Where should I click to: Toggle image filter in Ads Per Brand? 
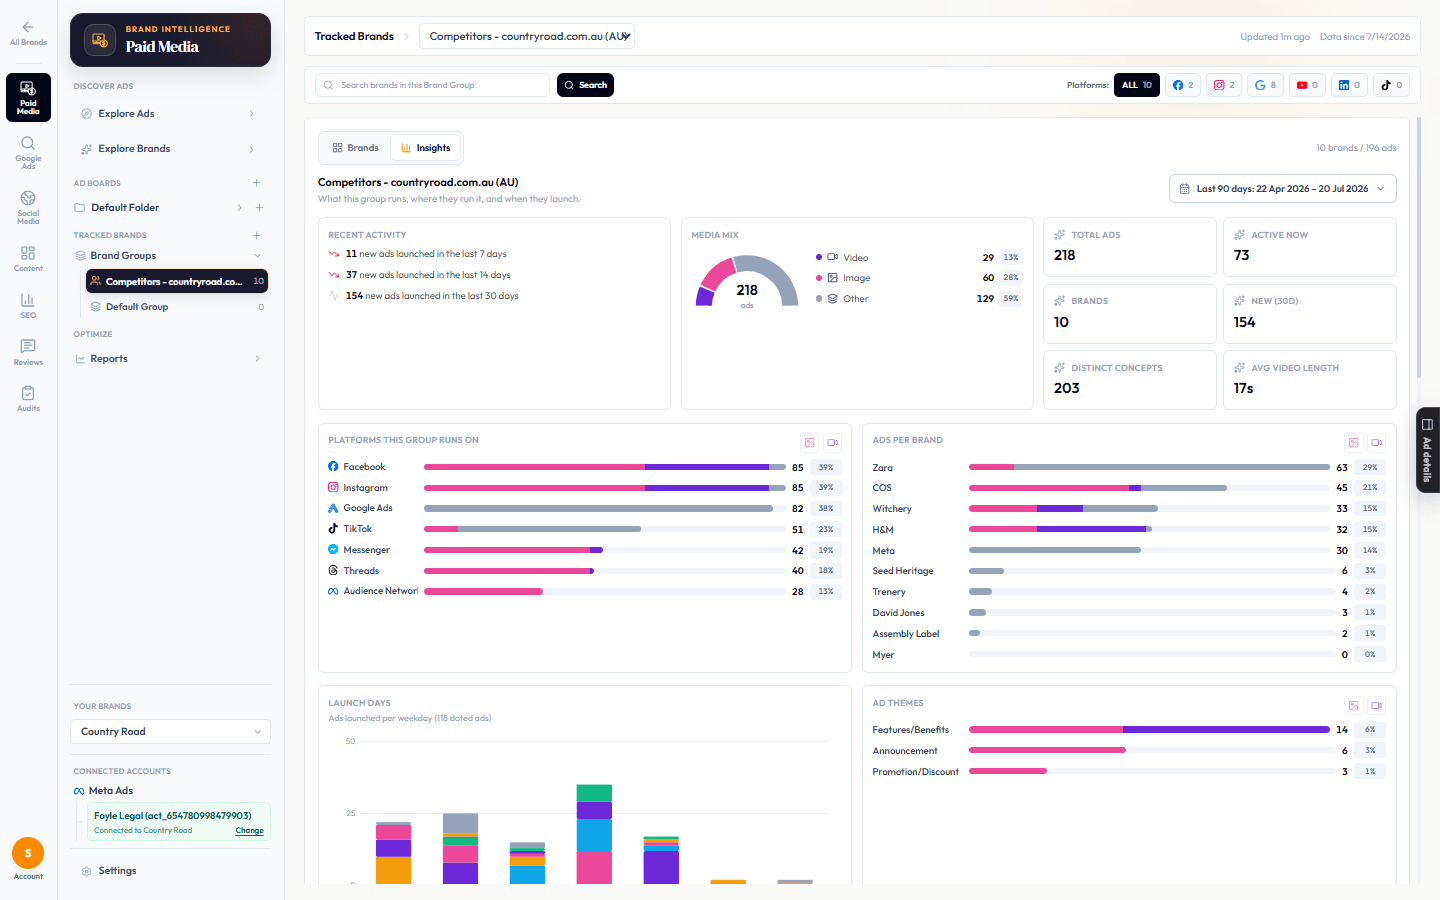[1354, 442]
